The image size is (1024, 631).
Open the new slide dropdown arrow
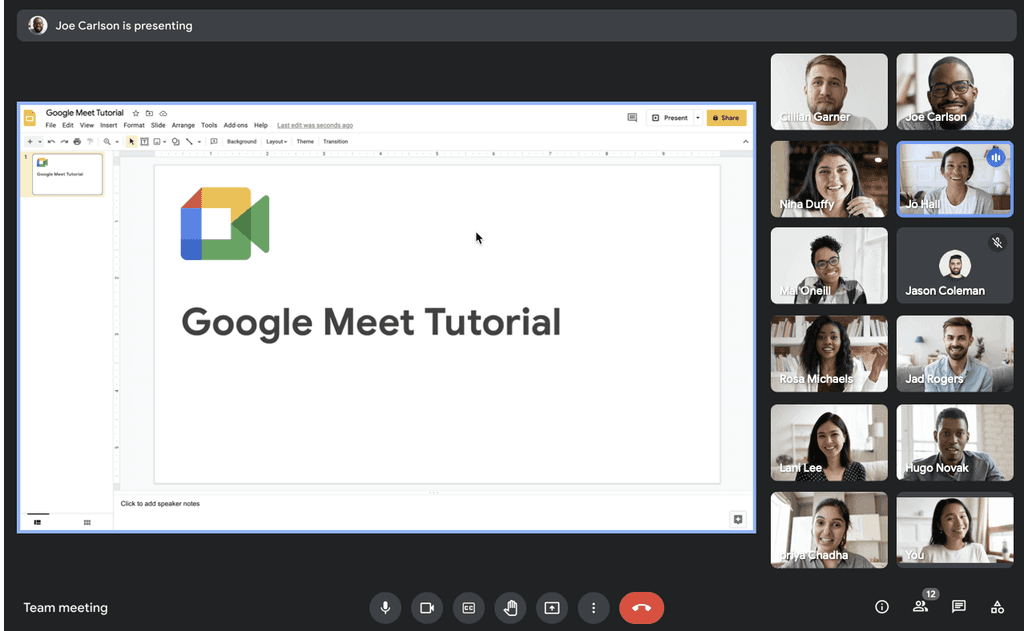(38, 141)
